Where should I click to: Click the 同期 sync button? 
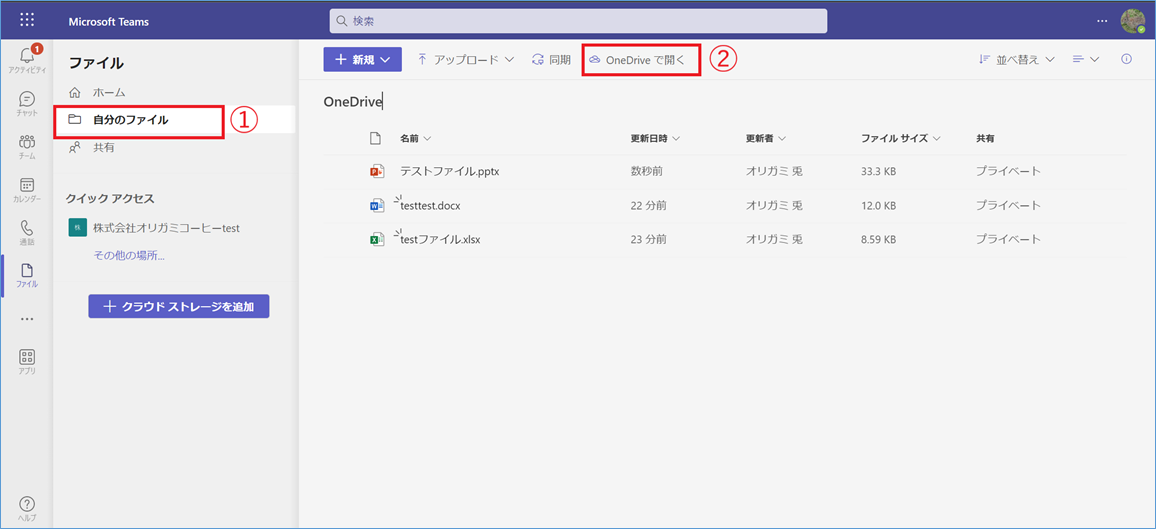(x=551, y=60)
